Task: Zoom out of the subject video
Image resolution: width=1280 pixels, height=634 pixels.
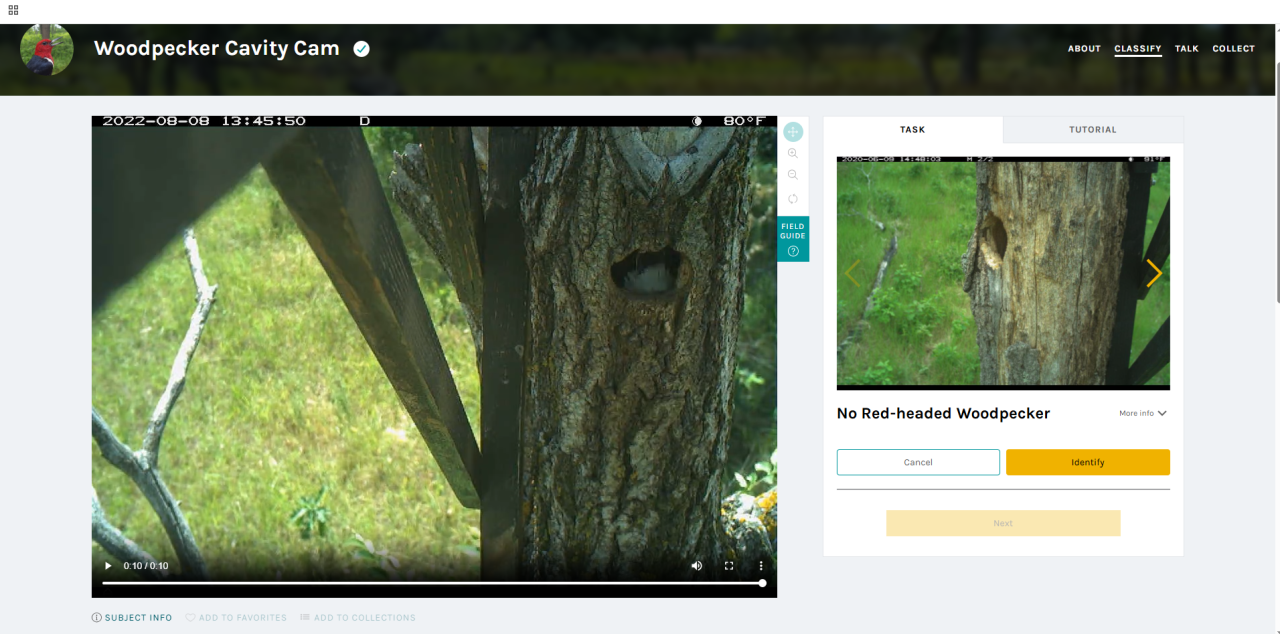Action: point(793,176)
